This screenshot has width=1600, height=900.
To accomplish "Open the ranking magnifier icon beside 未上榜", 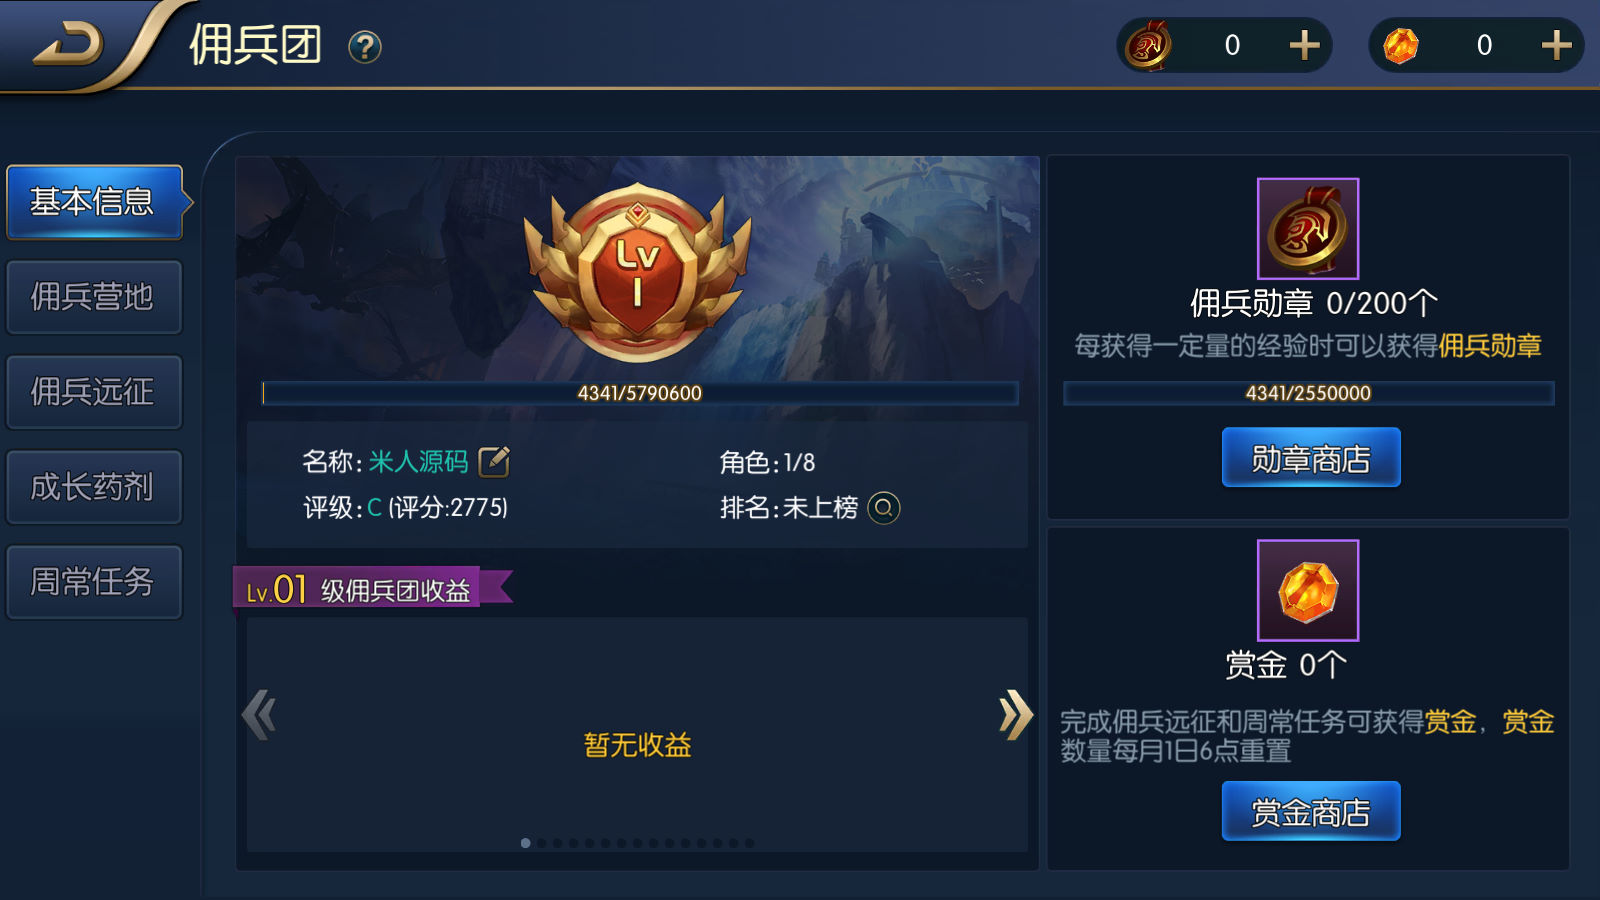I will 883,508.
